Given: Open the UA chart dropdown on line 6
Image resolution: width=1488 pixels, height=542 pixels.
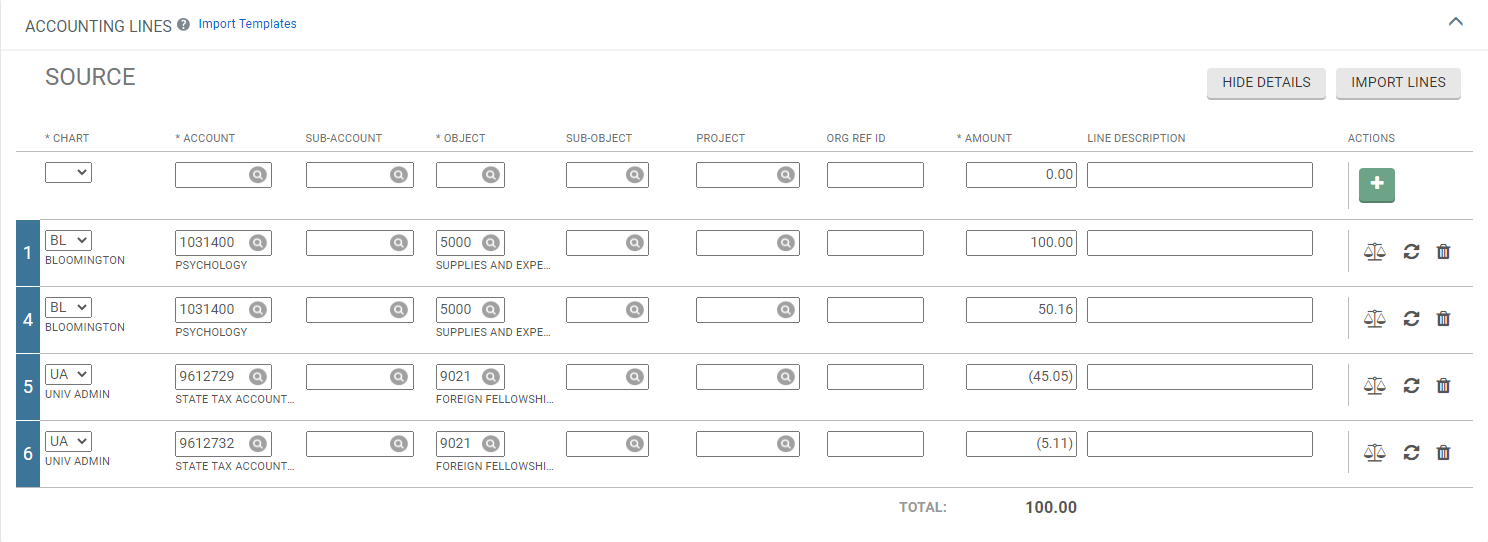Looking at the screenshot, I should click(68, 441).
